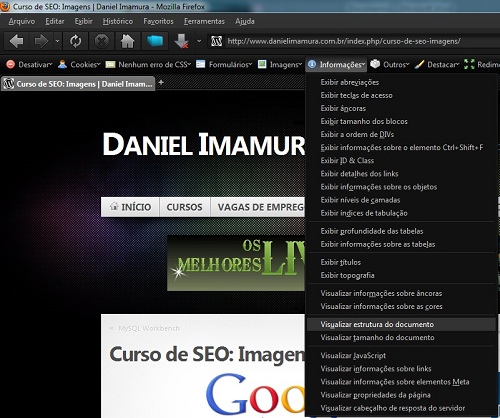This screenshot has width=500, height=418.
Task: Go to the Home page icon
Action: pos(127,41)
